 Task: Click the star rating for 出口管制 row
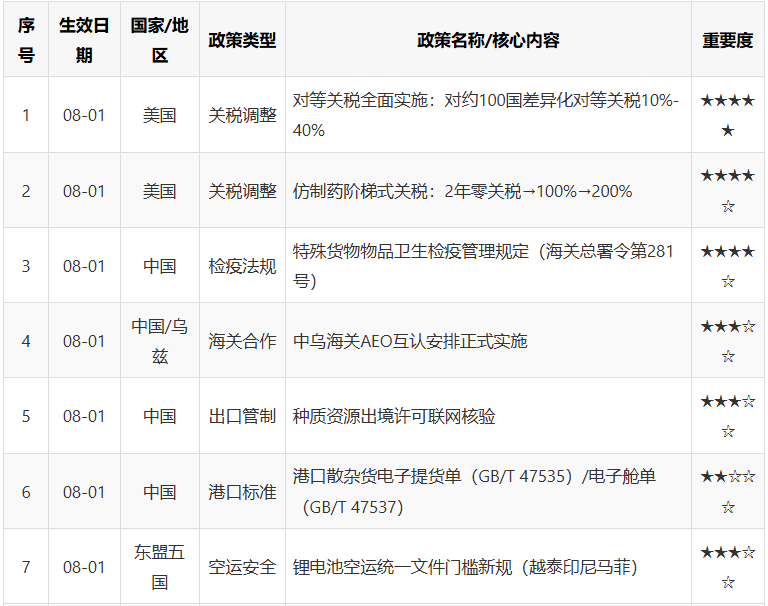click(x=728, y=416)
